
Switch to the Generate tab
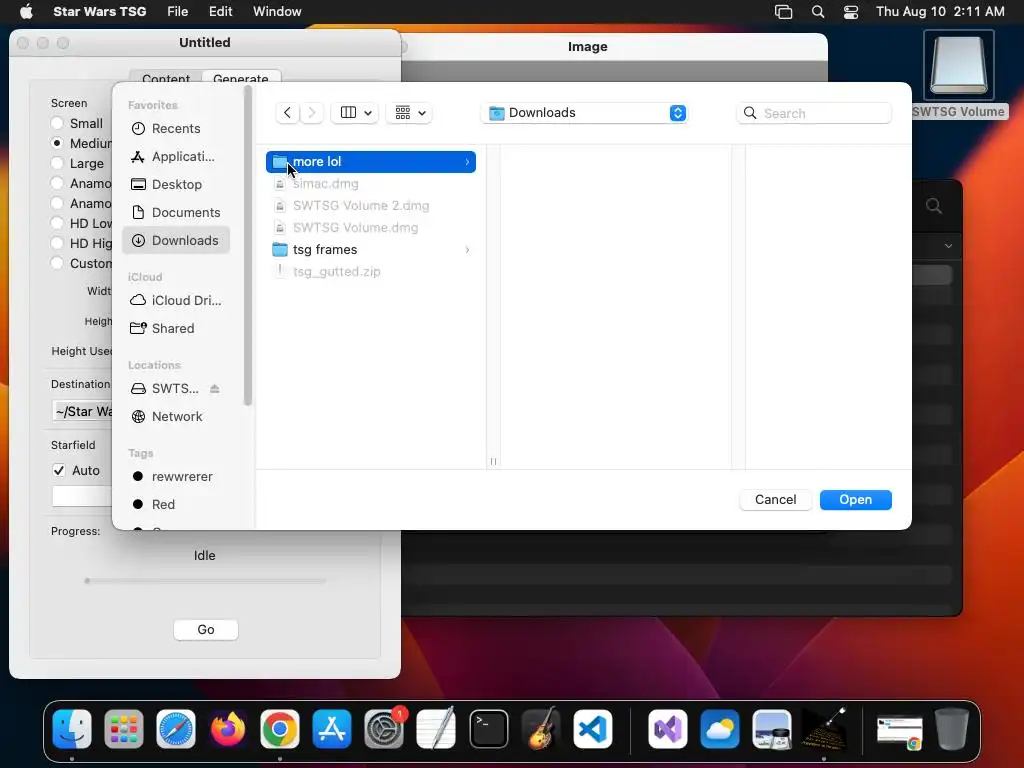[241, 78]
